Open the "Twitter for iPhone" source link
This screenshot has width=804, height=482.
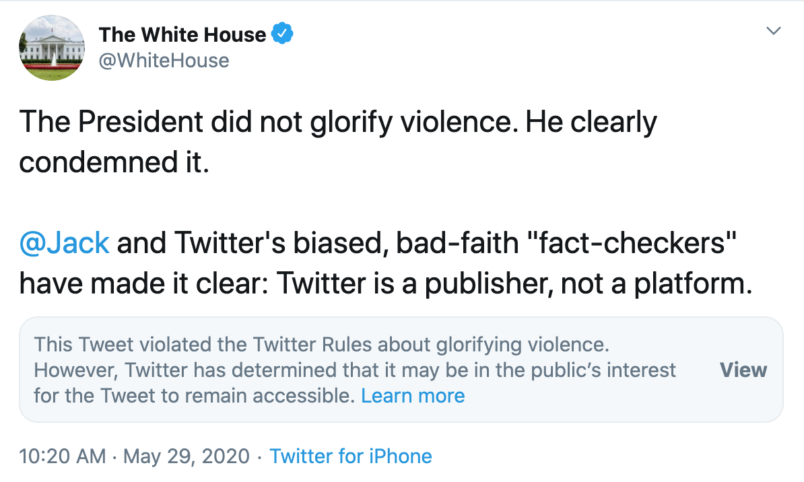coord(351,456)
